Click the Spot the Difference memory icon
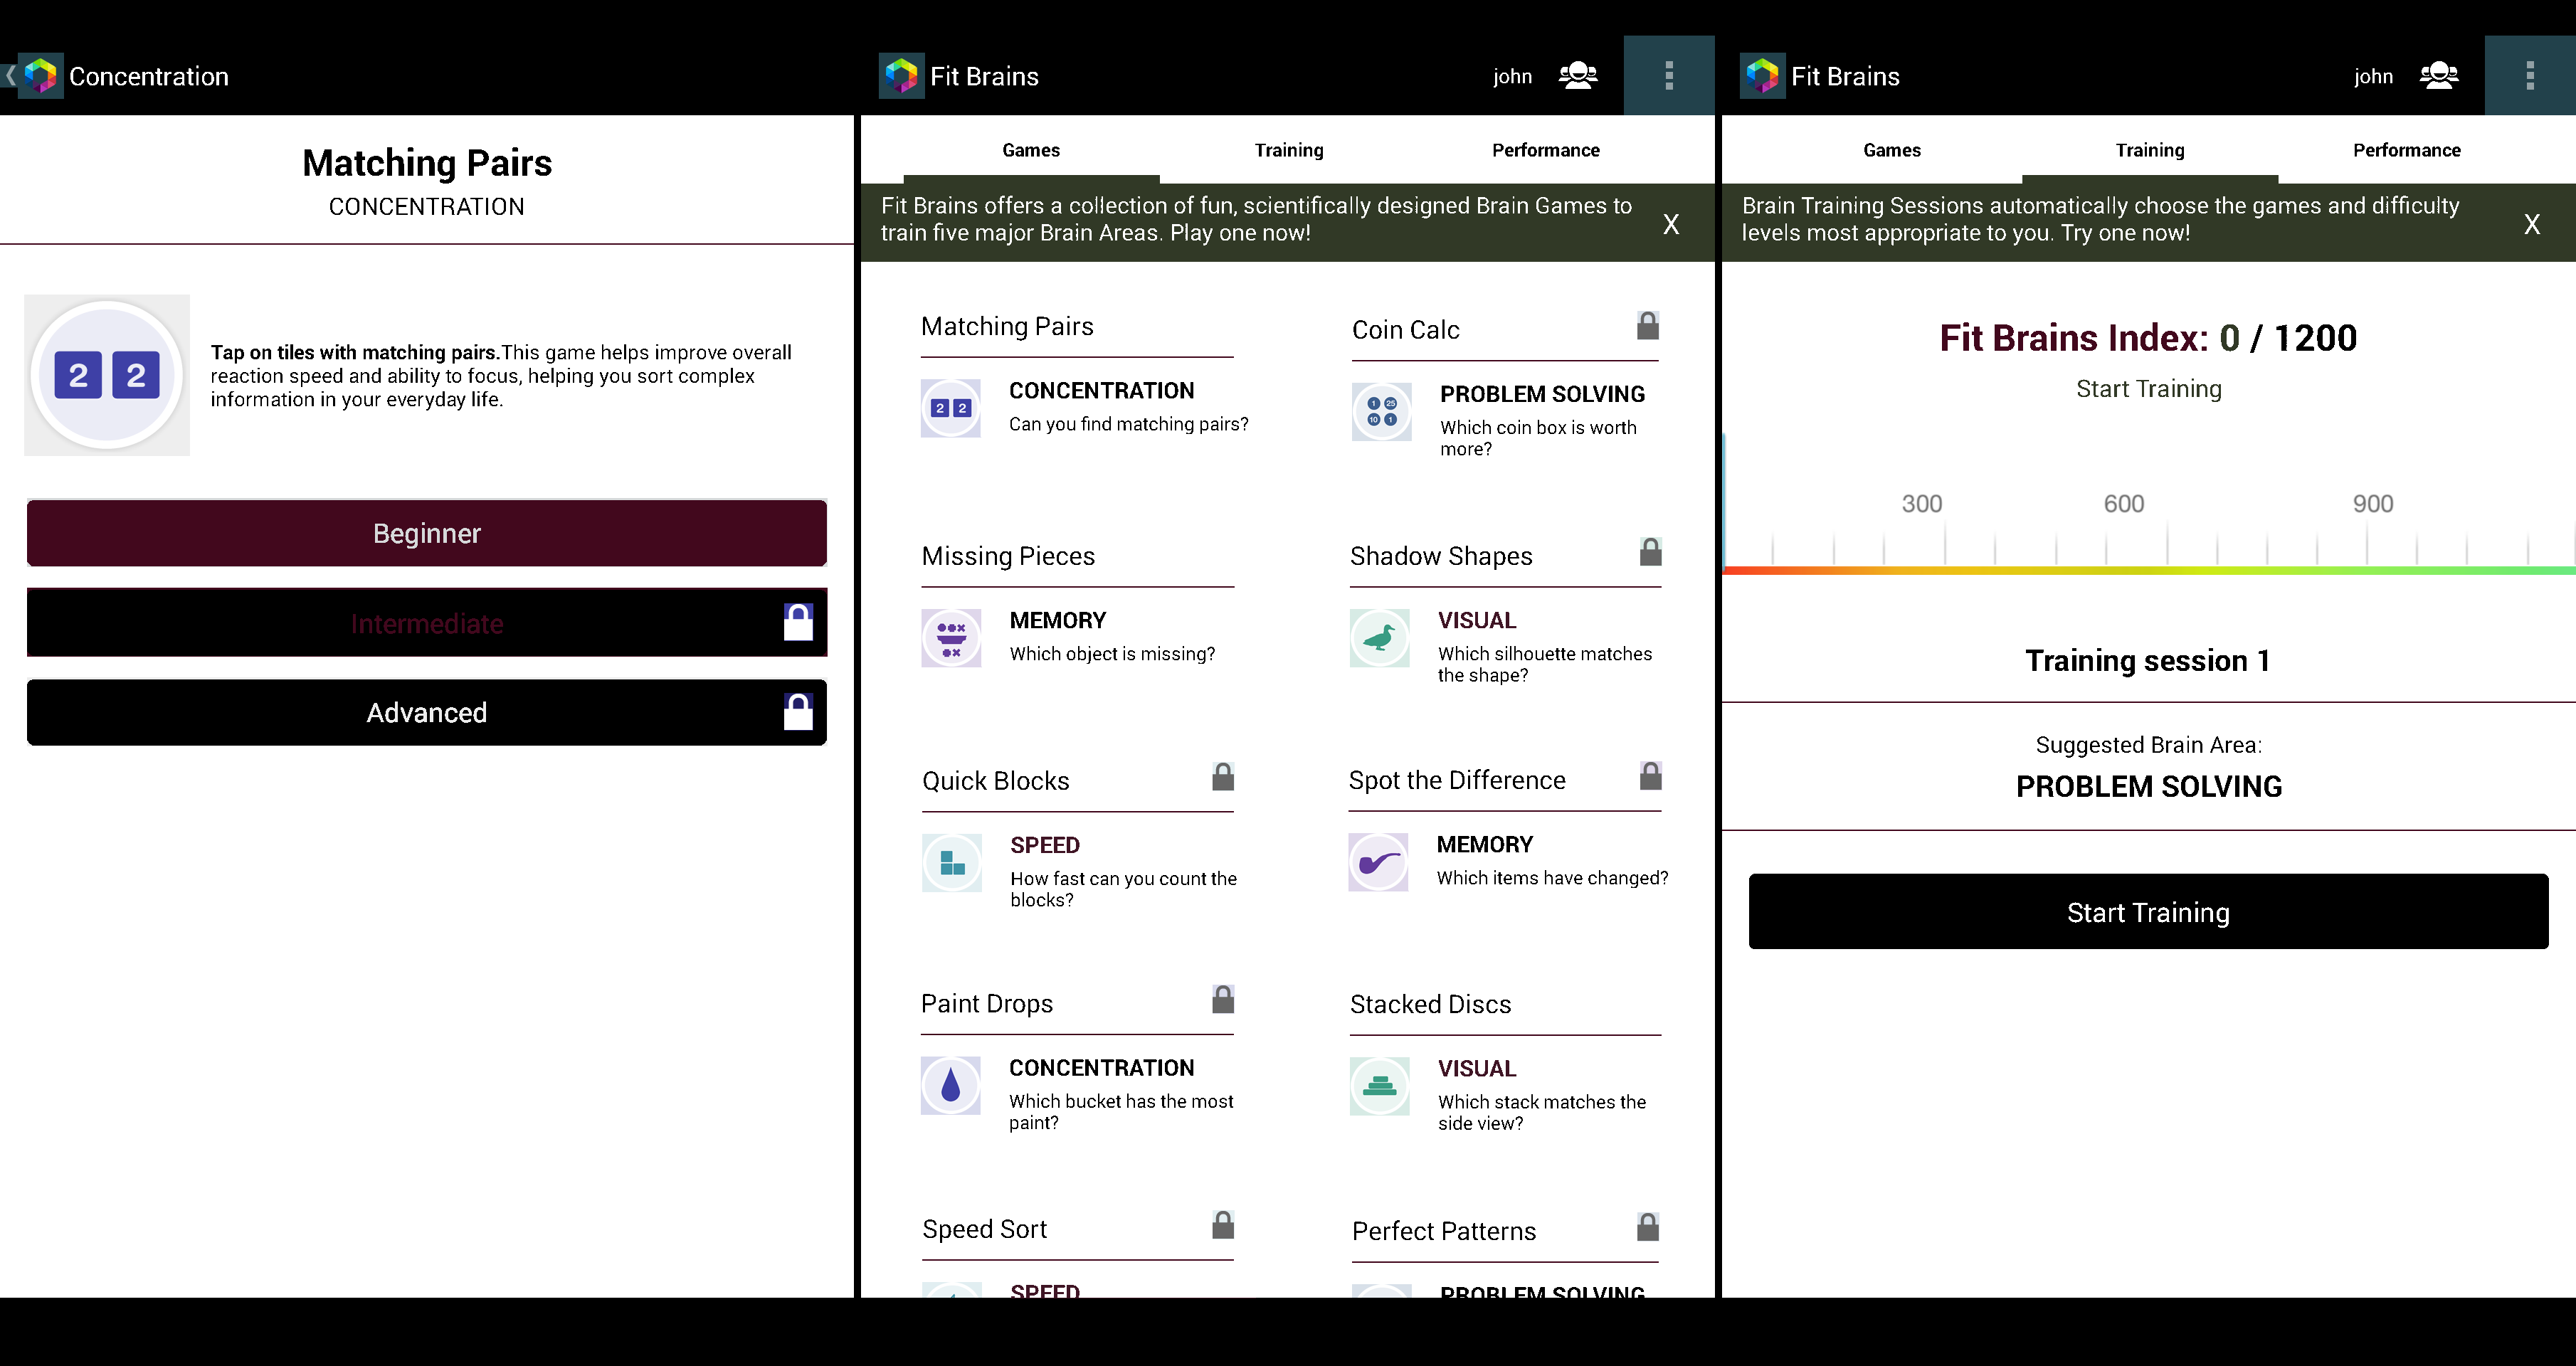The image size is (2576, 1366). pos(1378,859)
